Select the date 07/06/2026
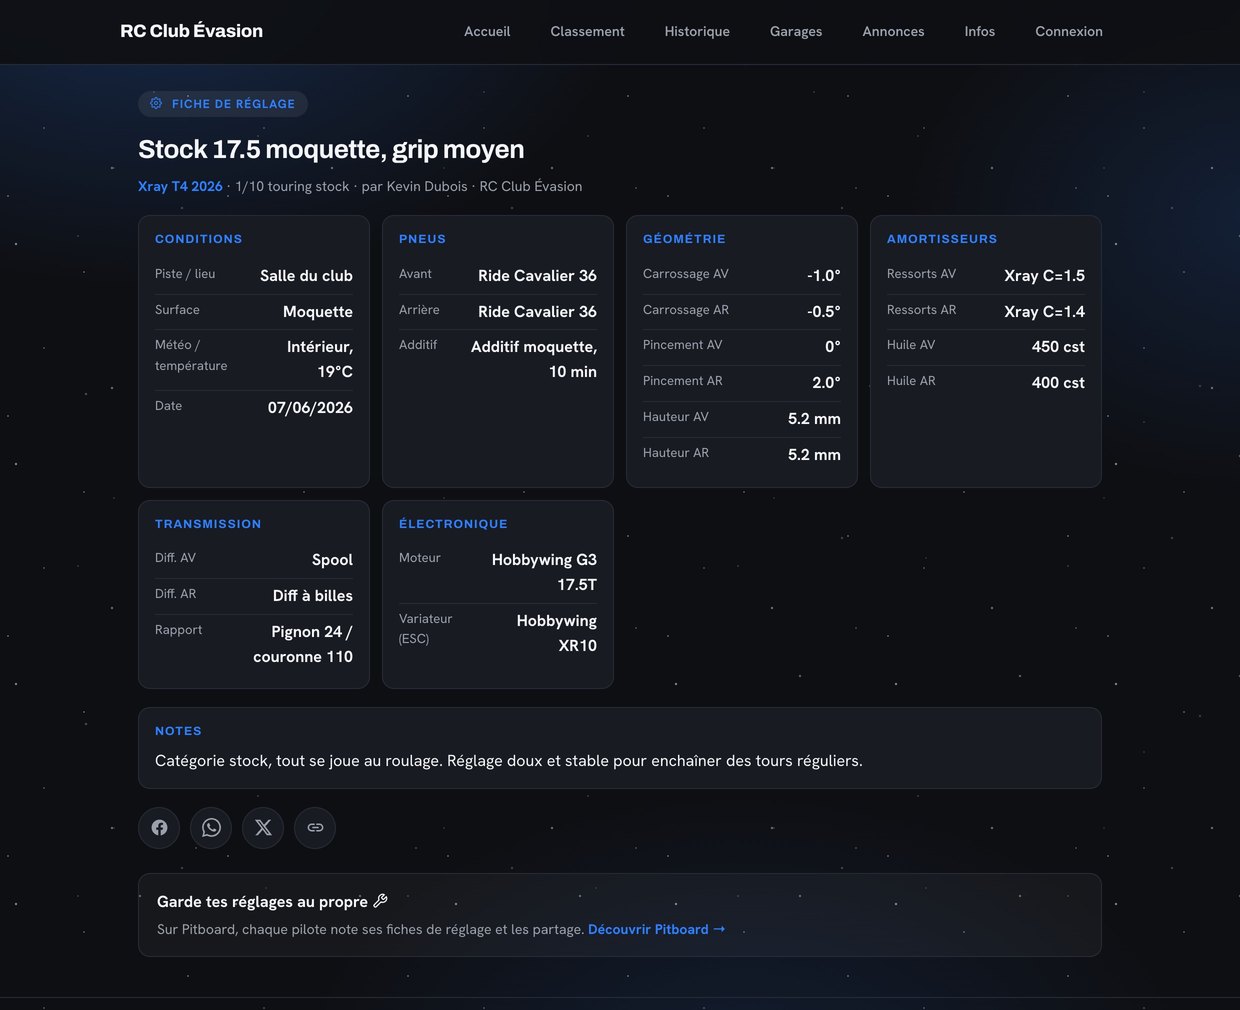The height and width of the screenshot is (1010, 1240). 310,408
